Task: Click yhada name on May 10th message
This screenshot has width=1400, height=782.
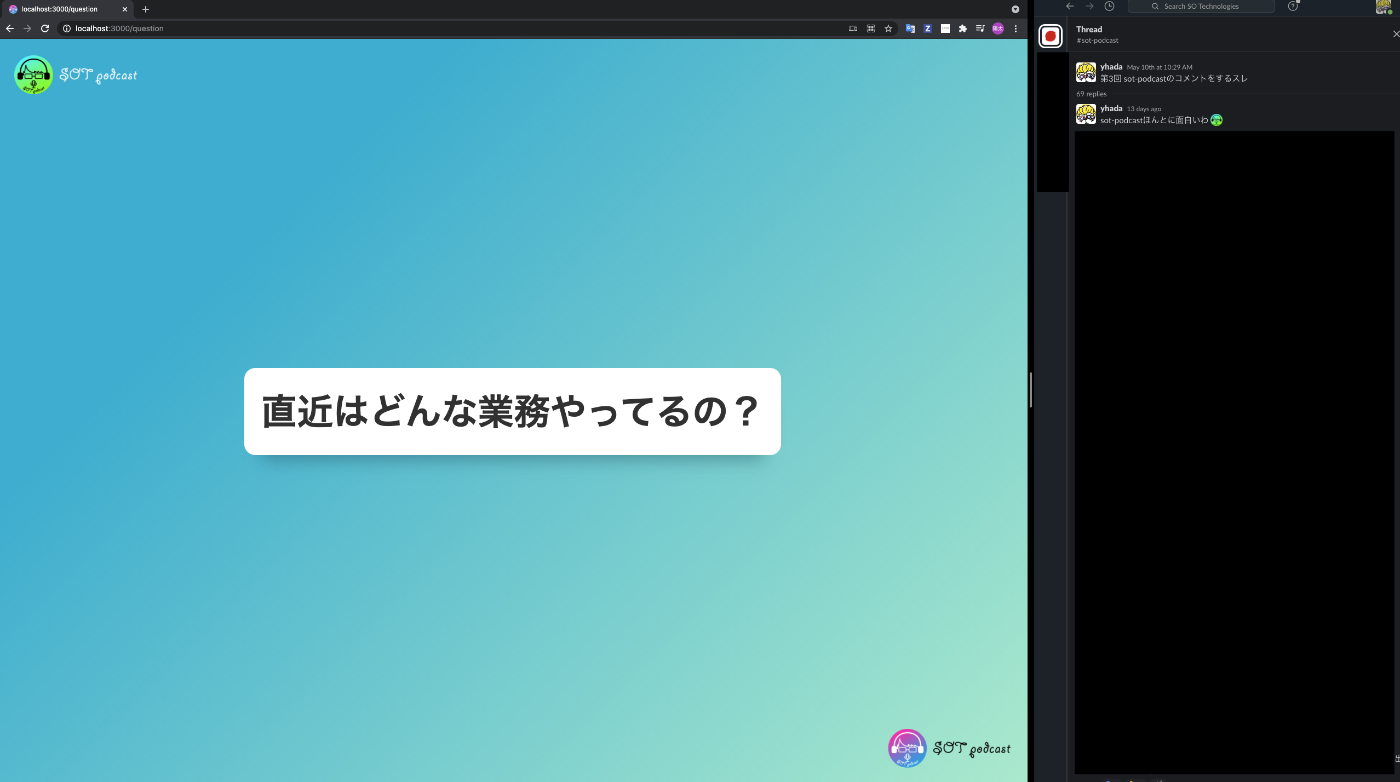Action: point(1111,66)
